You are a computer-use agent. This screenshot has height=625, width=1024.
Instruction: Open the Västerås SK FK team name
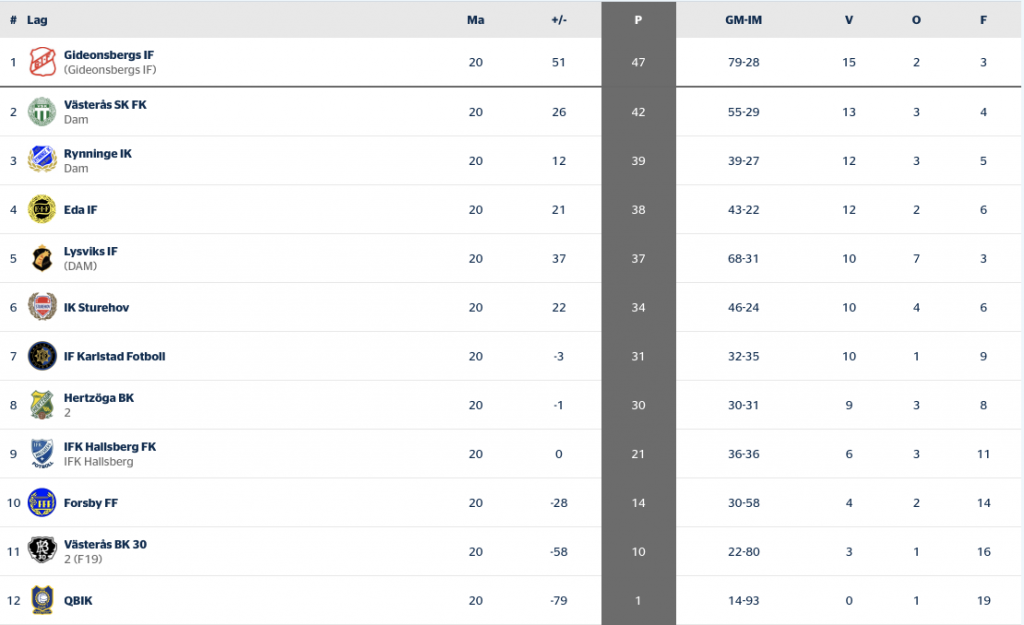click(105, 104)
